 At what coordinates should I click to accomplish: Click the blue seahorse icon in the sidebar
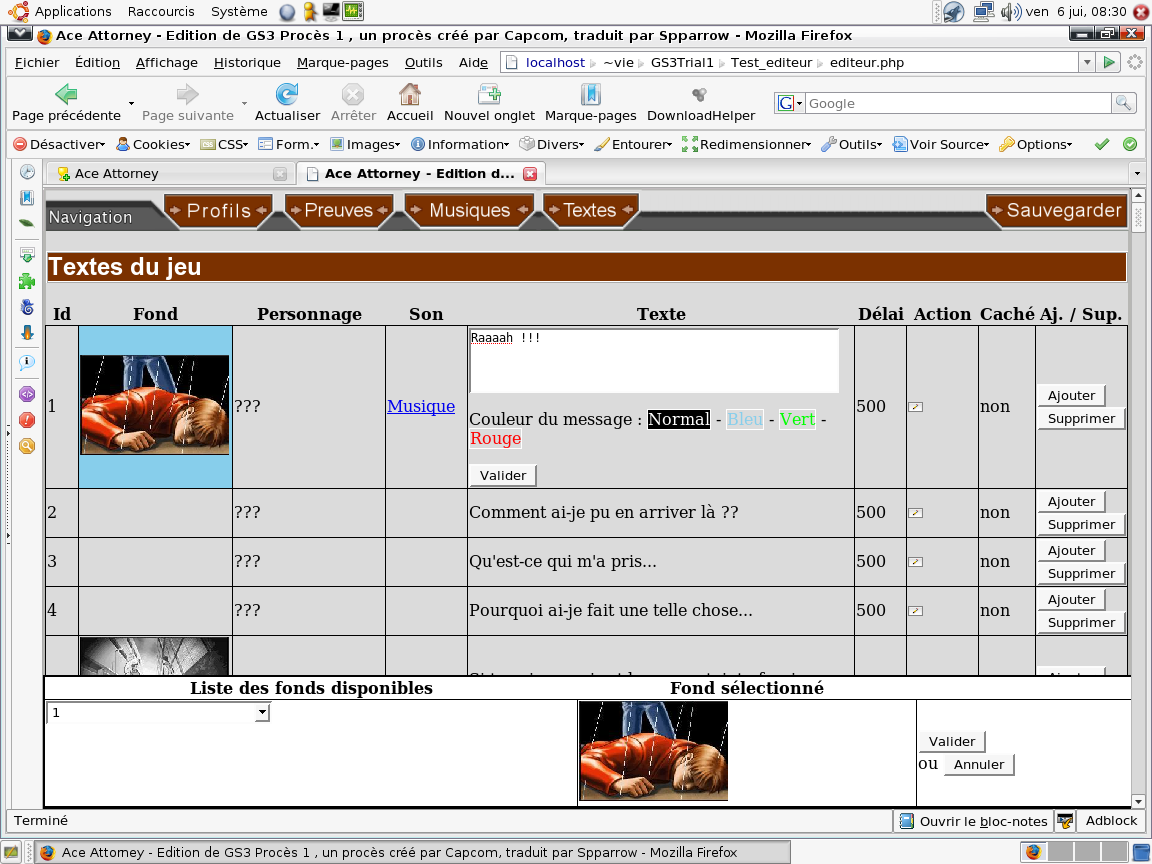pyautogui.click(x=27, y=306)
